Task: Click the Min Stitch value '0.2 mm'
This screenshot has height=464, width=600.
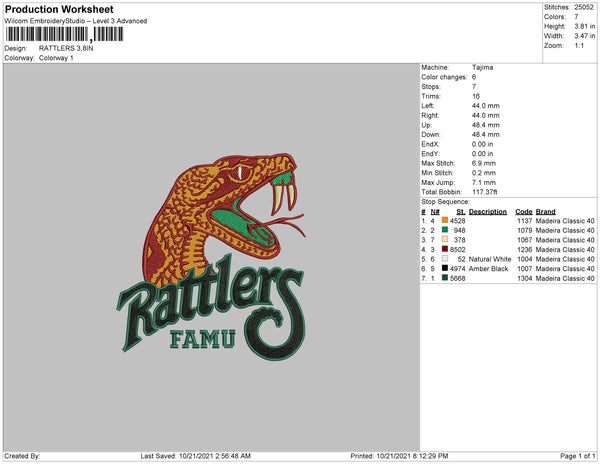Action: (x=484, y=173)
